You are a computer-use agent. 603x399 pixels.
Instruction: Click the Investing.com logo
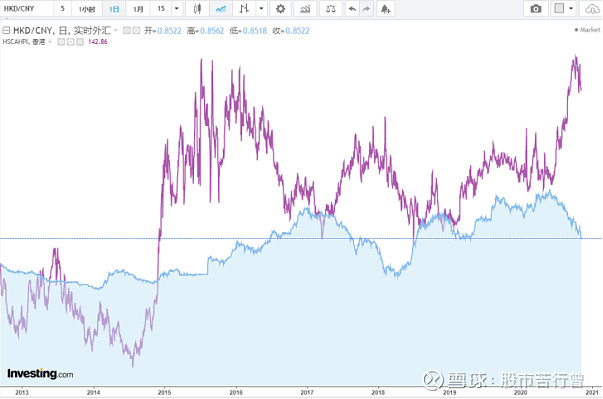[x=40, y=374]
